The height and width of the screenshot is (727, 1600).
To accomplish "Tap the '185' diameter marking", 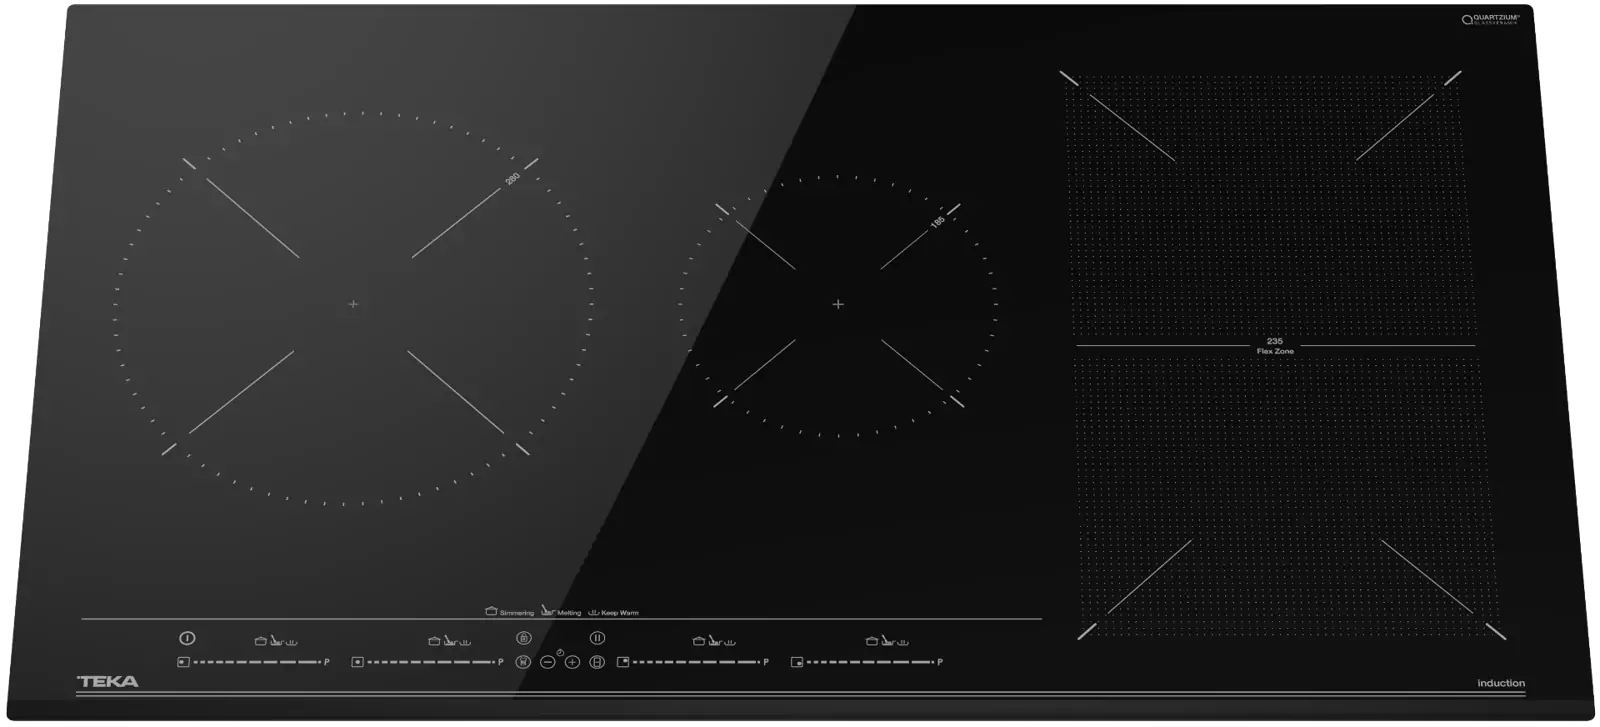I will pos(937,222).
